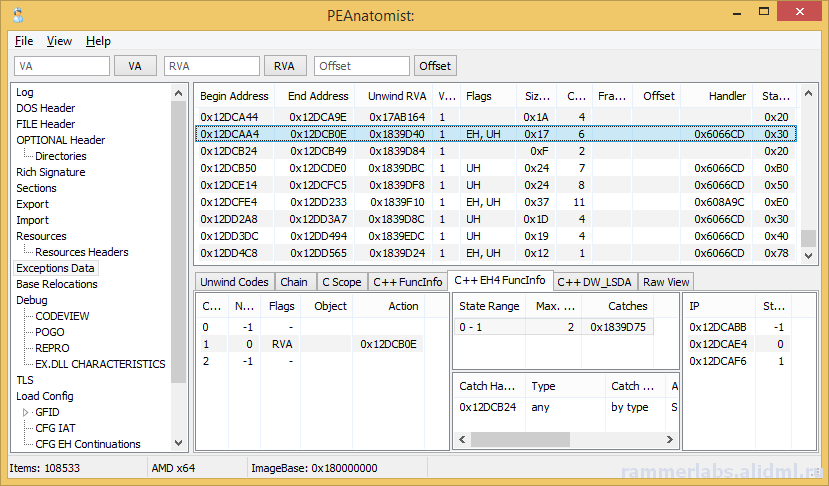Click the PEAnatomist app icon in title bar
Image resolution: width=829 pixels, height=486 pixels.
[x=18, y=15]
